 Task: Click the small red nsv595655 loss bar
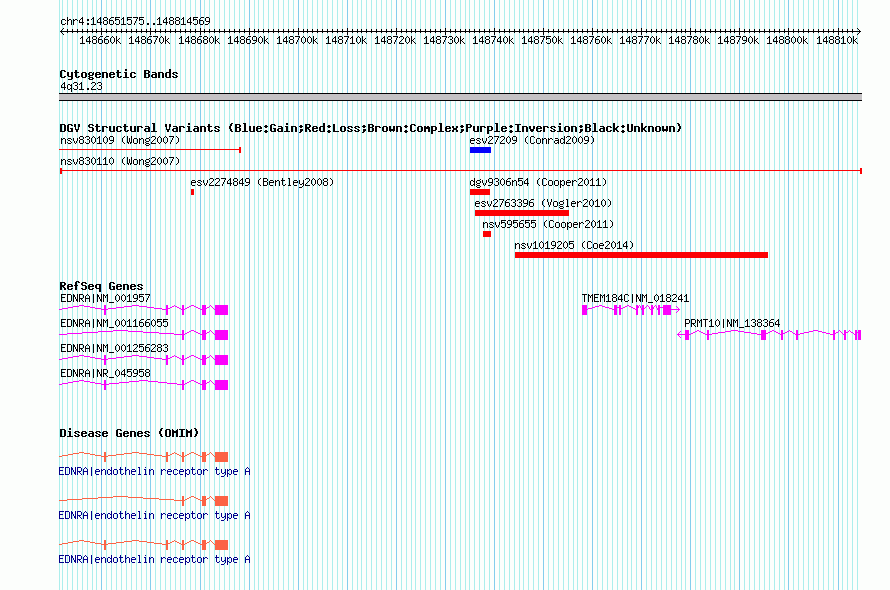(487, 234)
